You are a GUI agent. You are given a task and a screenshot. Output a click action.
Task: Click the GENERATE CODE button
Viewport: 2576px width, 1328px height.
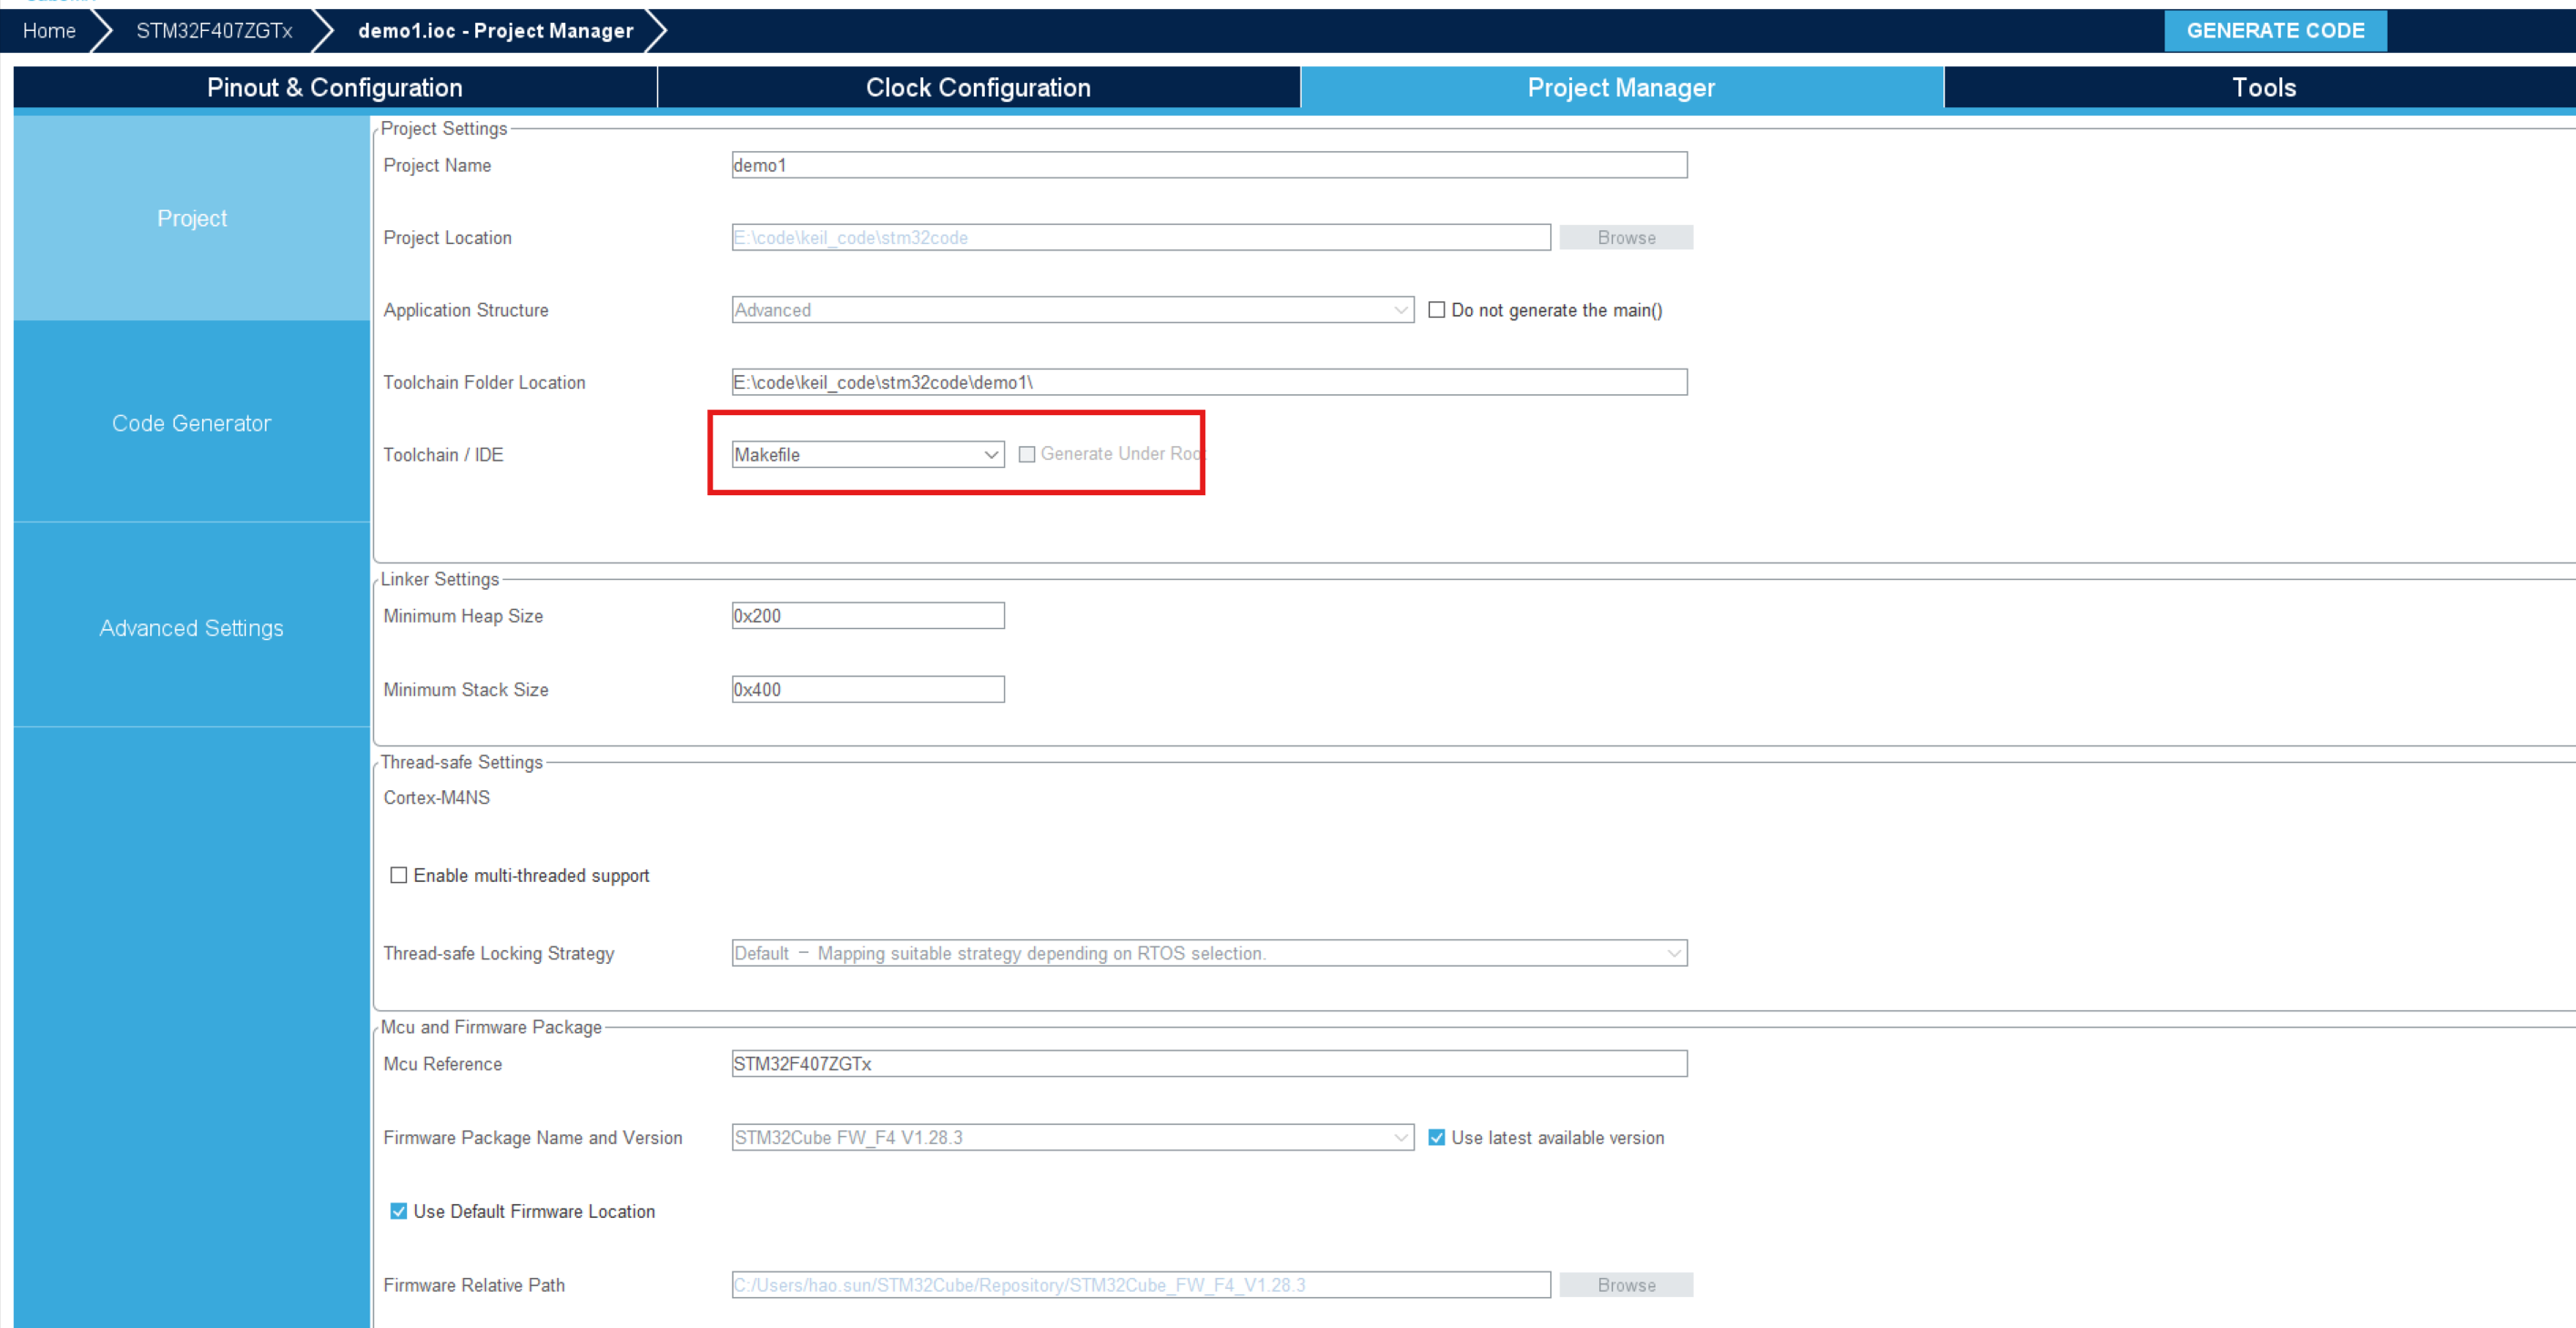(x=2274, y=31)
